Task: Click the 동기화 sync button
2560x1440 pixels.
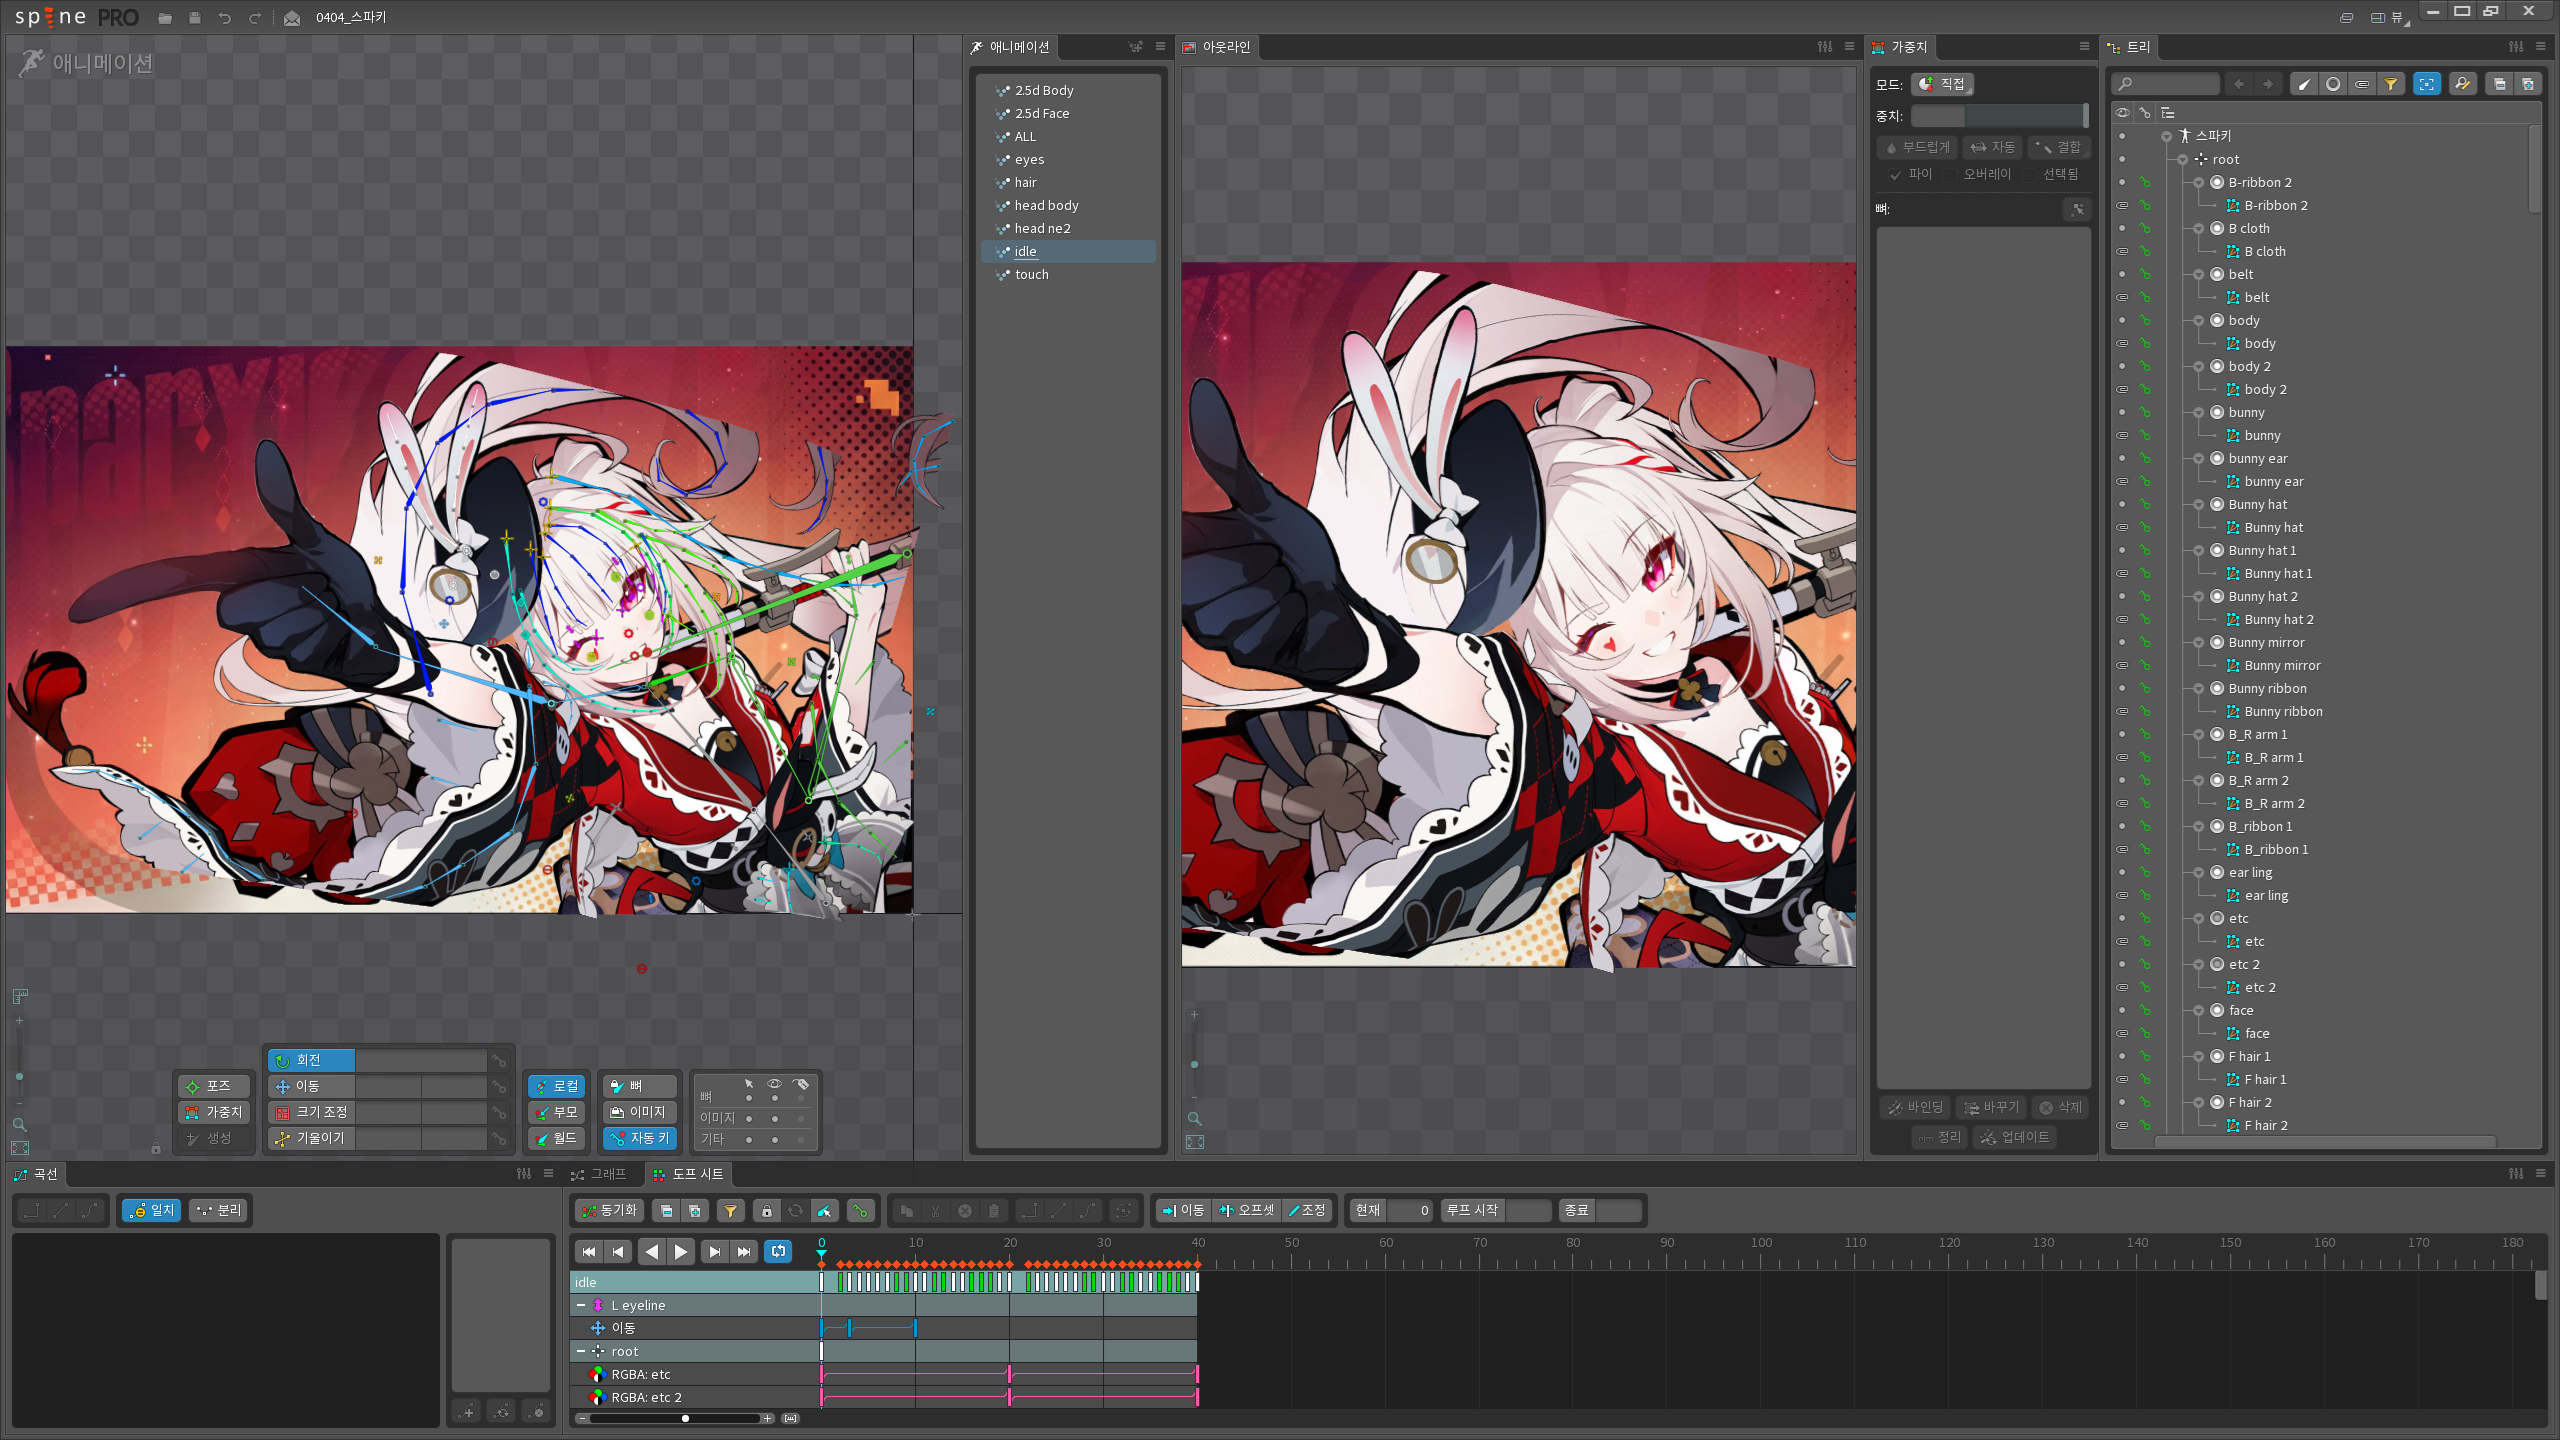Action: (x=608, y=1211)
